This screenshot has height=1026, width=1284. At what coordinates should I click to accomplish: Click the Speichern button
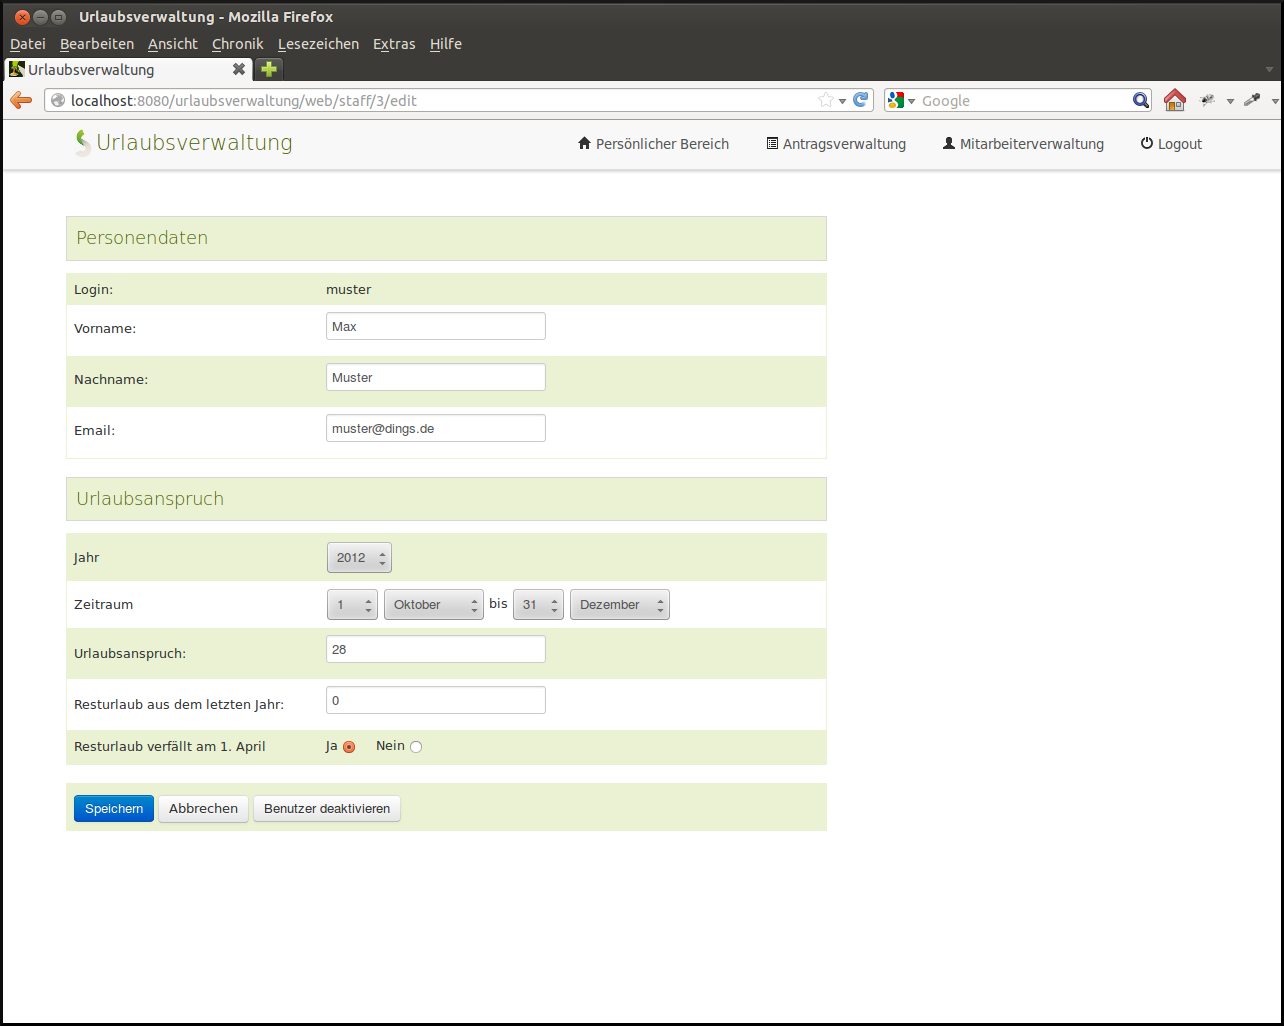[x=114, y=808]
